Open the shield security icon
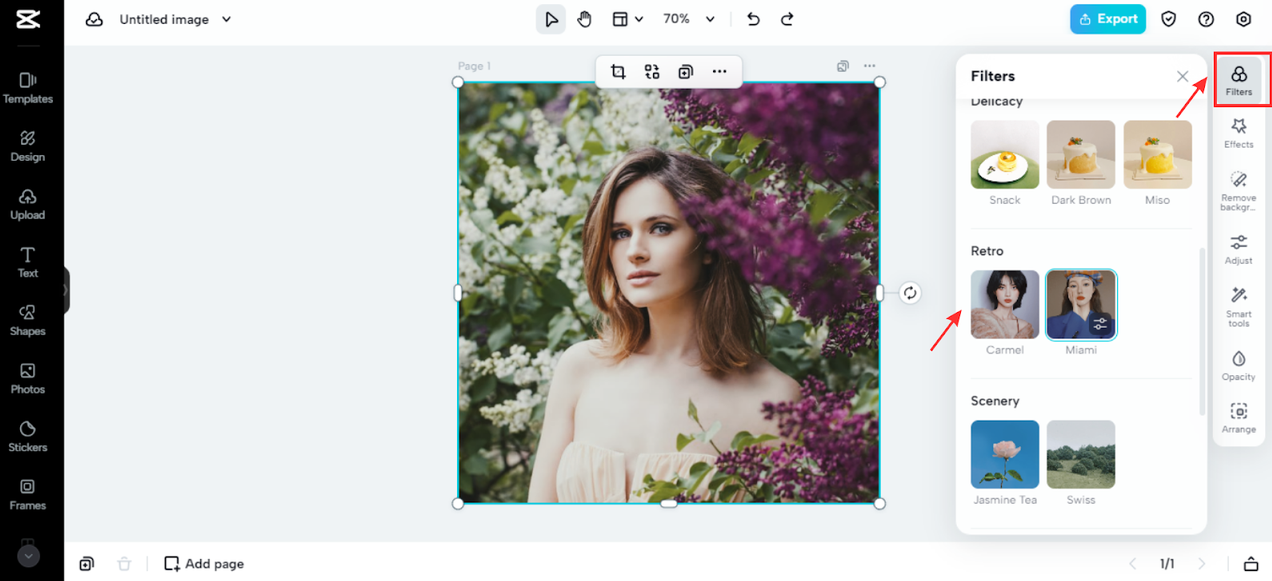The width and height of the screenshot is (1272, 581). click(1168, 19)
